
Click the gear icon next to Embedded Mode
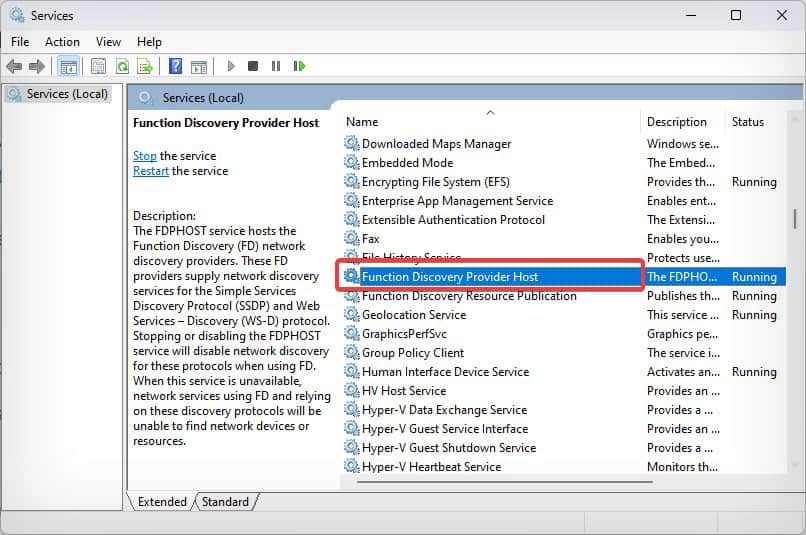pos(352,162)
